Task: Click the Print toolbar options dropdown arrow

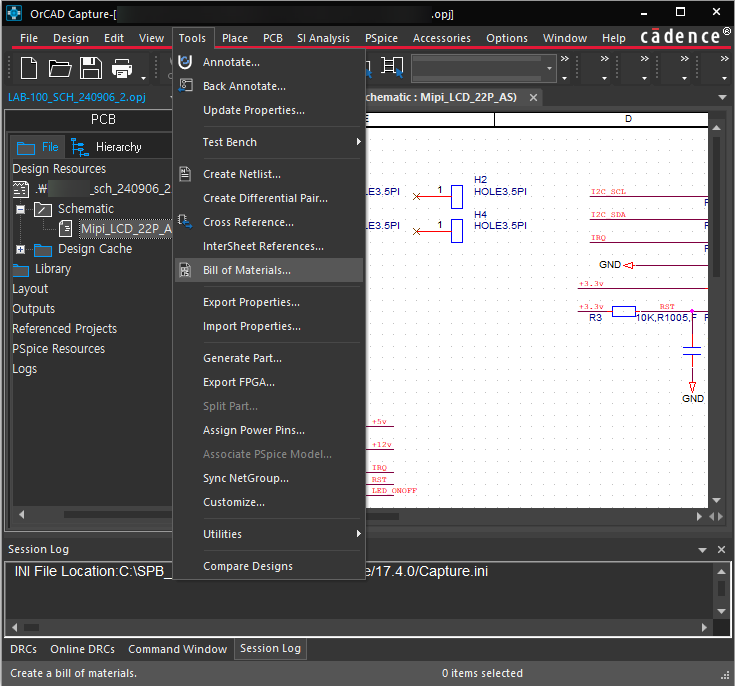Action: click(143, 78)
